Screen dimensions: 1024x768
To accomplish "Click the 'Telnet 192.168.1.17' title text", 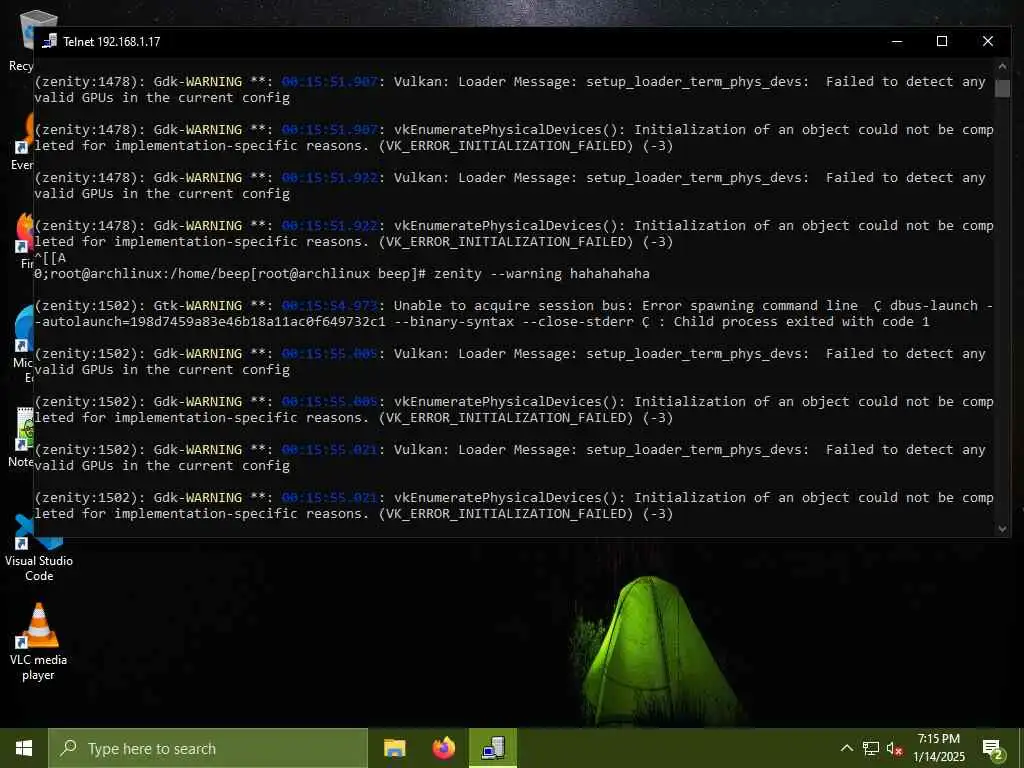I will point(112,42).
